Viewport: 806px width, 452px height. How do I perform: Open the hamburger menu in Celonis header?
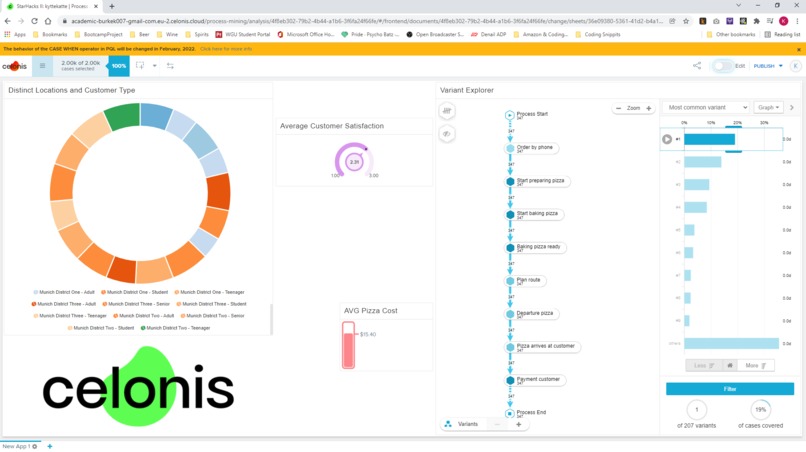pyautogui.click(x=42, y=66)
